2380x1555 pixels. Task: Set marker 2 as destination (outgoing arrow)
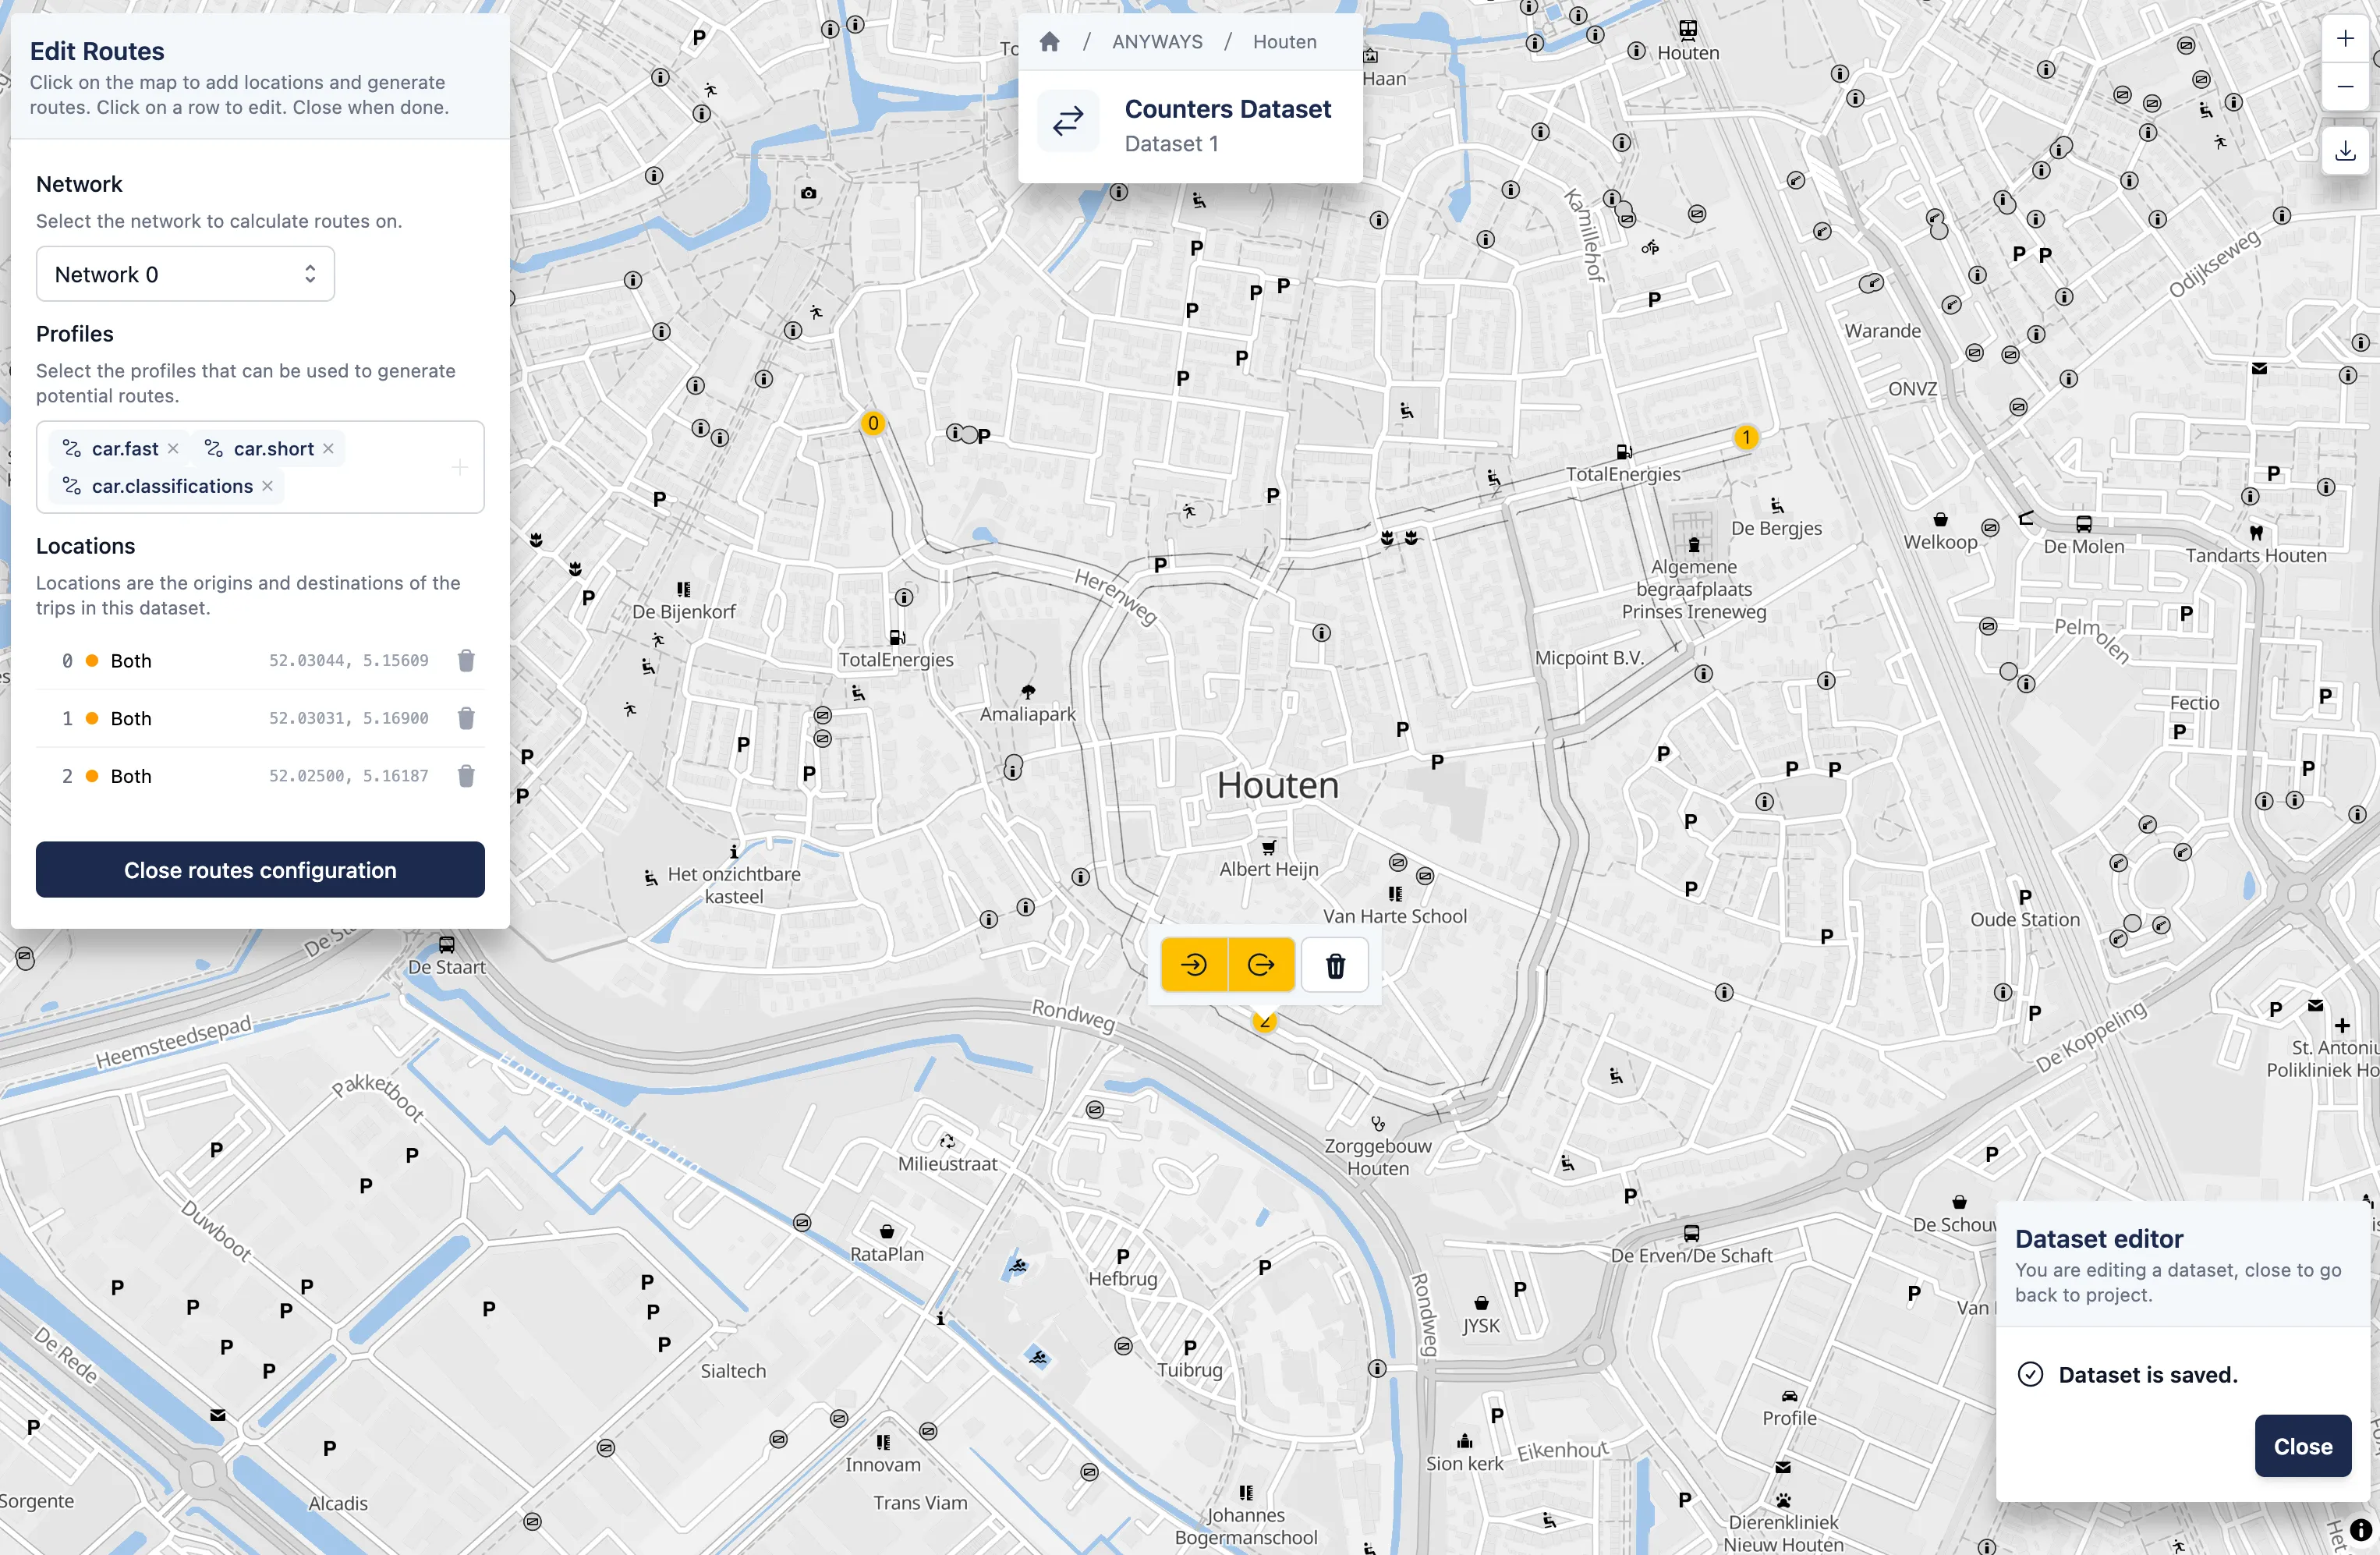click(1261, 965)
